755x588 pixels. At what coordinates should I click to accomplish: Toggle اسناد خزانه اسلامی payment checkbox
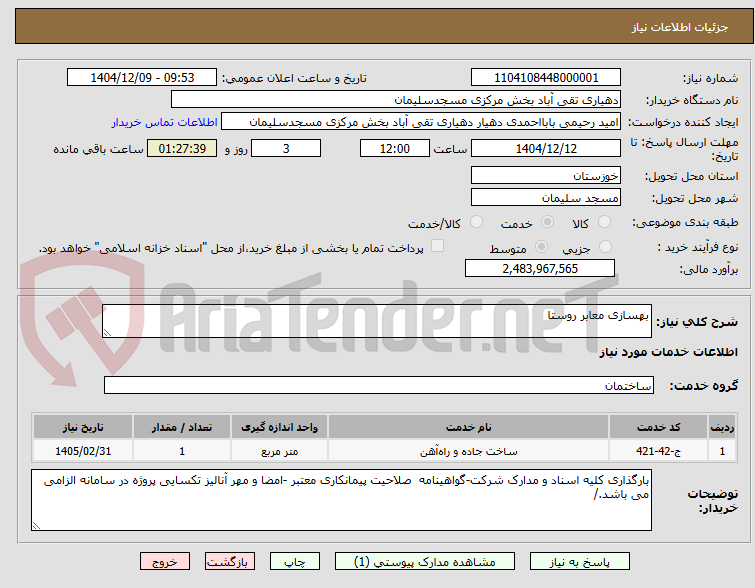(x=437, y=246)
